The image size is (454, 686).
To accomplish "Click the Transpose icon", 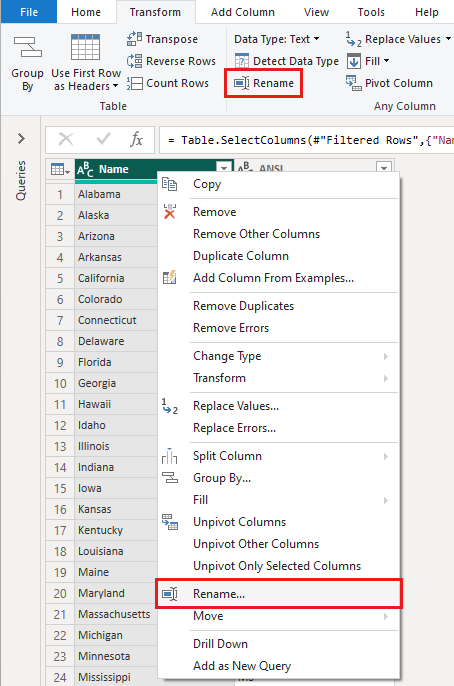I will (x=134, y=39).
